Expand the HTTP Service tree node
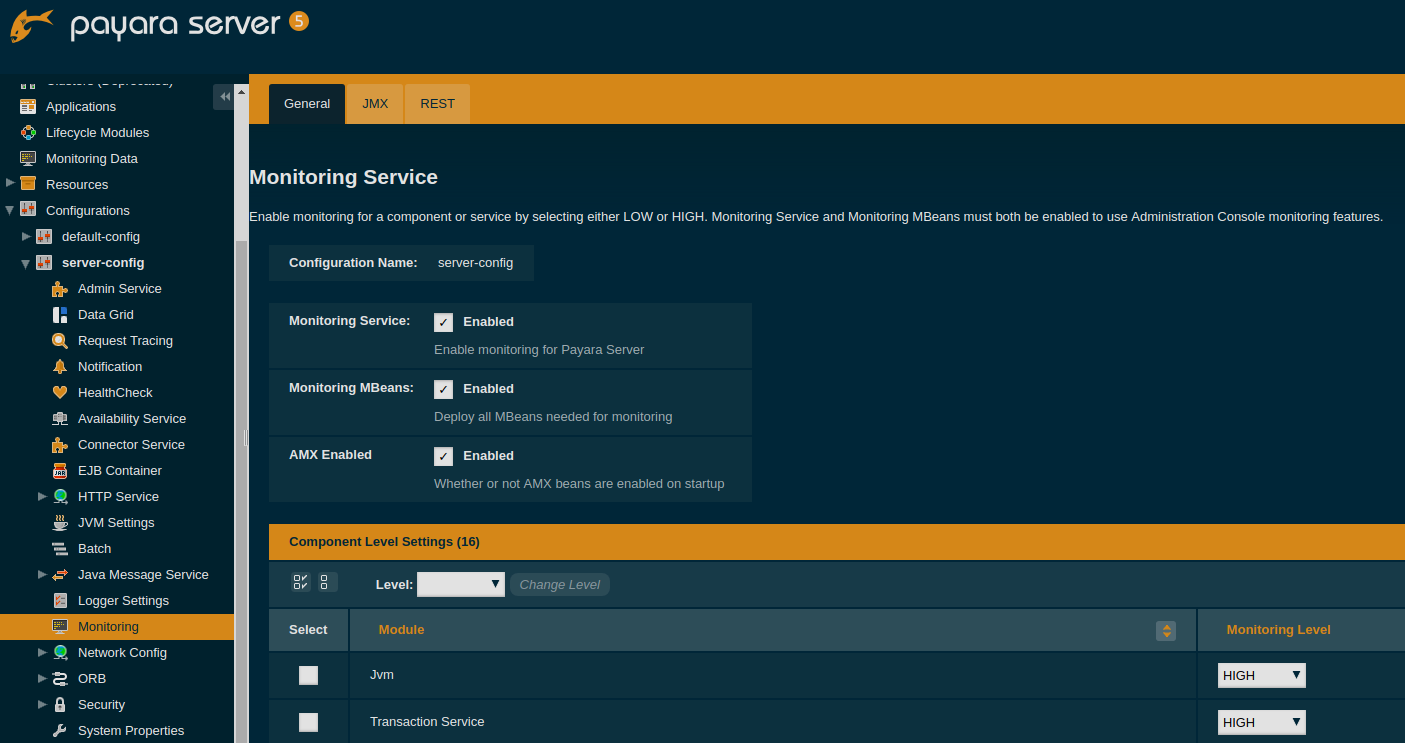This screenshot has width=1405, height=743. (42, 497)
